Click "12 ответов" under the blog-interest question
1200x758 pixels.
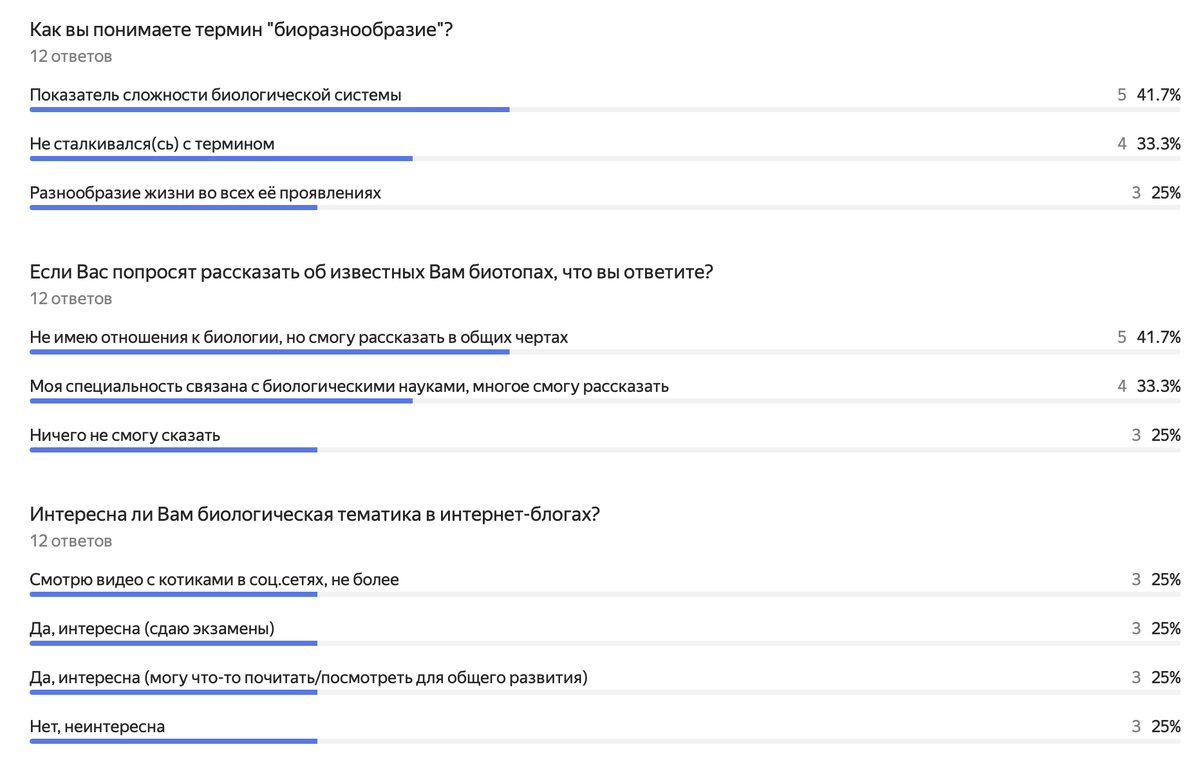coord(71,541)
